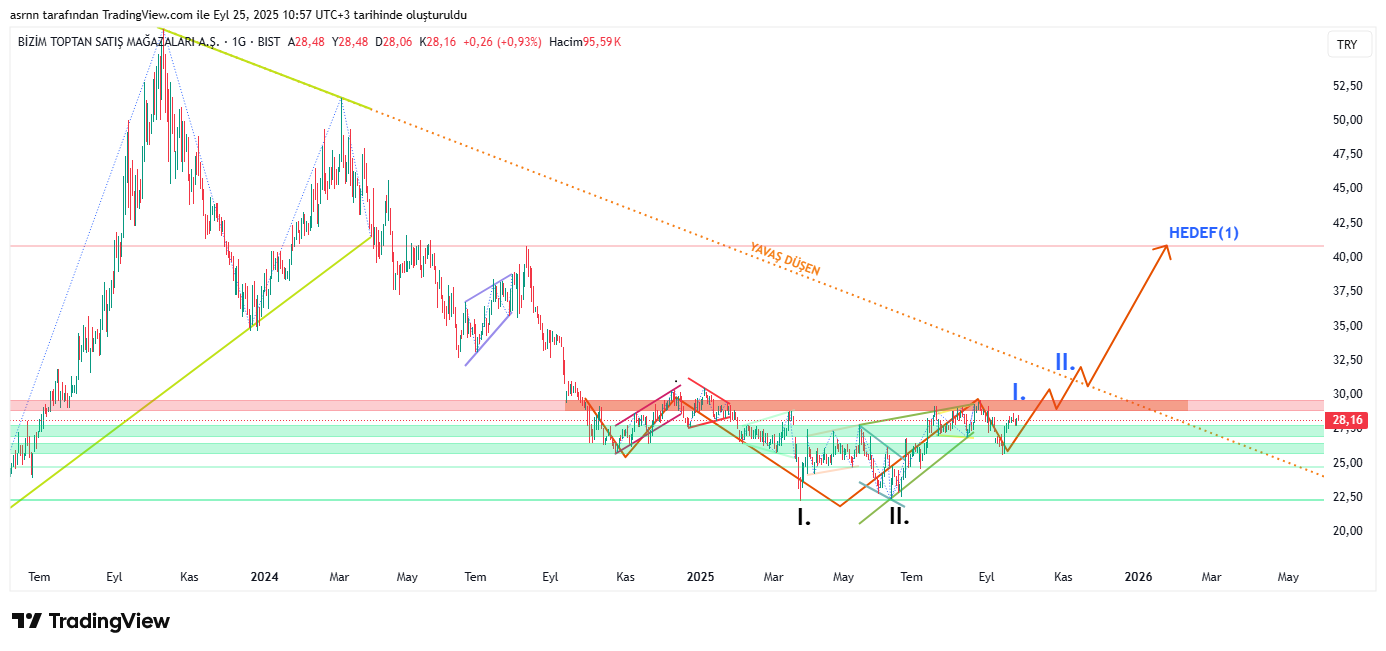Viewport: 1386px width, 651px height.
Task: Select the black 'II.' bottom marker
Action: click(899, 517)
